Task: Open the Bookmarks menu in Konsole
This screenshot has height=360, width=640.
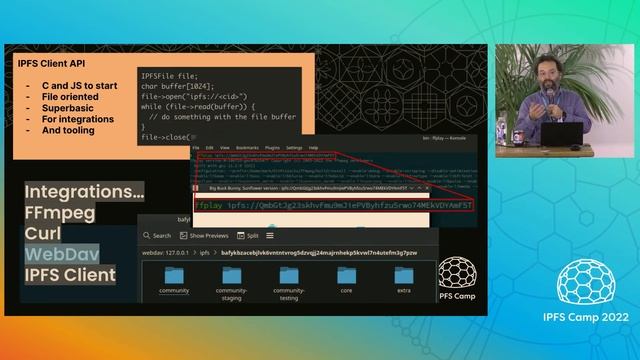Action: click(x=247, y=148)
